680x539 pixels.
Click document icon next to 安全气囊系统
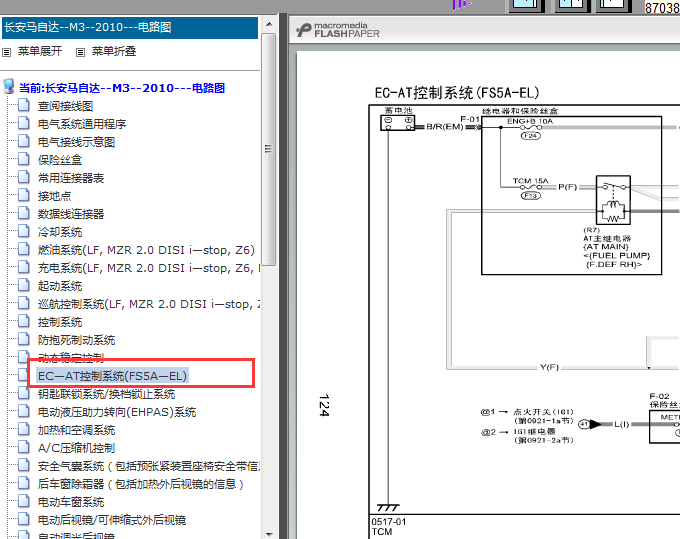pyautogui.click(x=24, y=465)
